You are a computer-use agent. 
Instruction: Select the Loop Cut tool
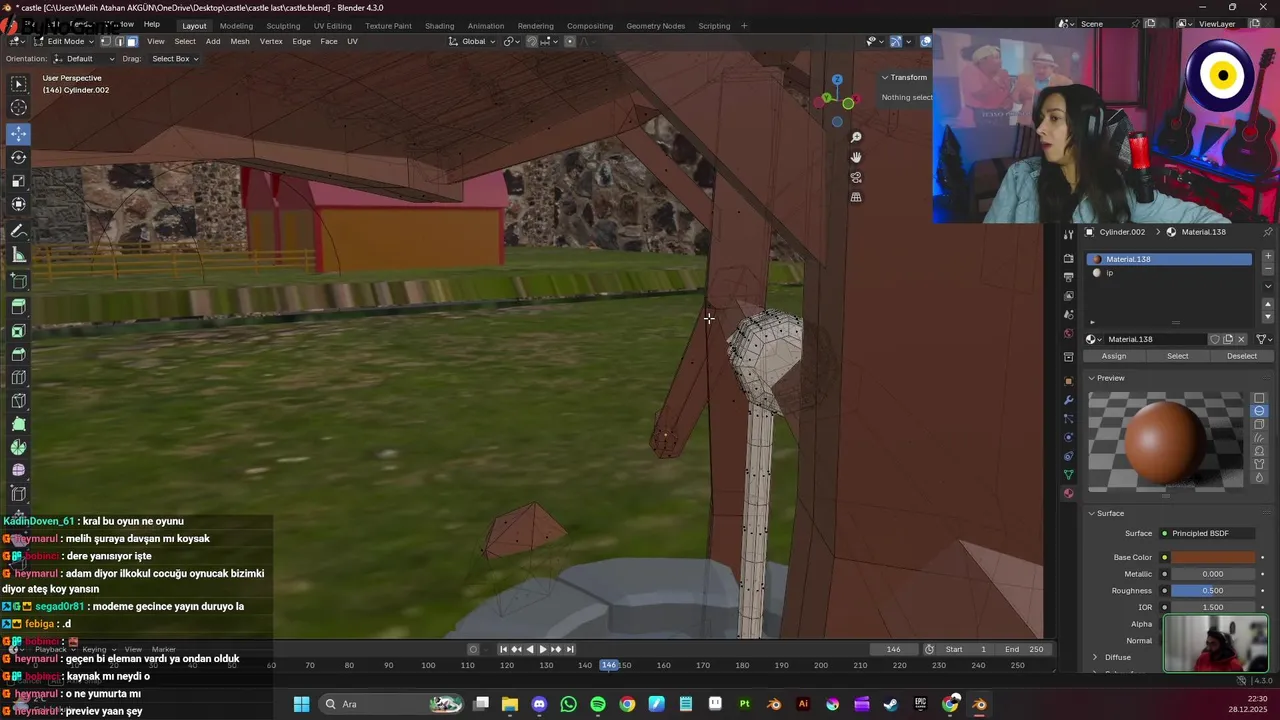19,378
